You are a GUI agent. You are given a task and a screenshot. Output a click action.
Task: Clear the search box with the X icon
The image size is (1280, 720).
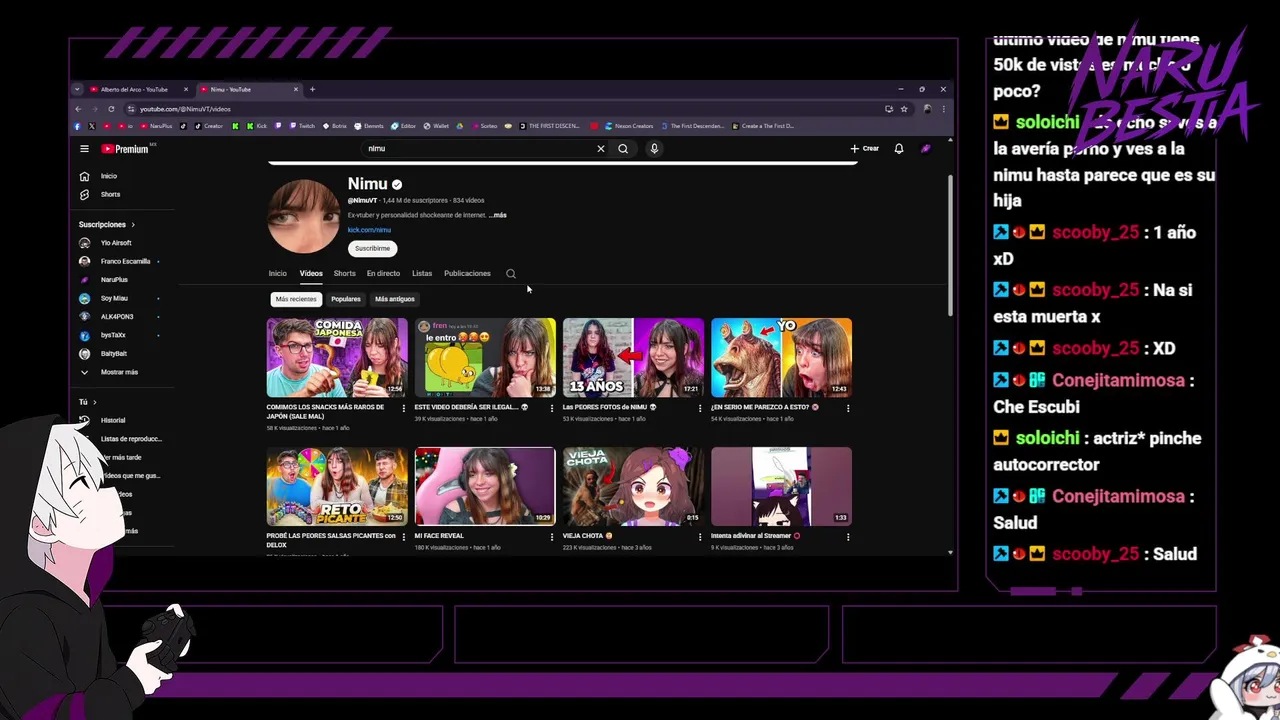[x=601, y=149]
